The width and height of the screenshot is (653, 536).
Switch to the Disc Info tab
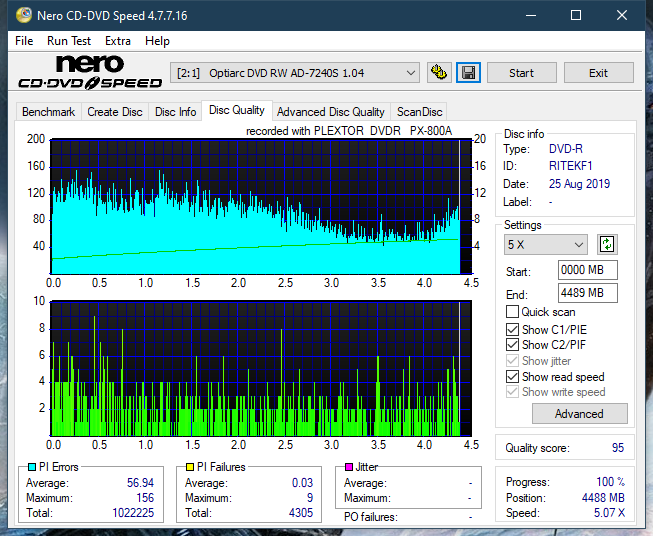pyautogui.click(x=175, y=112)
